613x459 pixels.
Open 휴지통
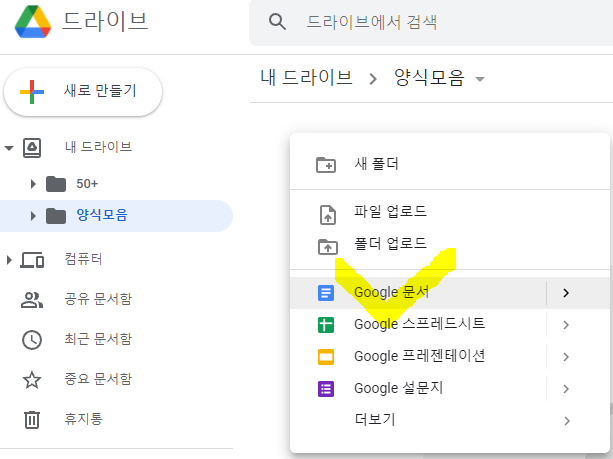tap(83, 419)
